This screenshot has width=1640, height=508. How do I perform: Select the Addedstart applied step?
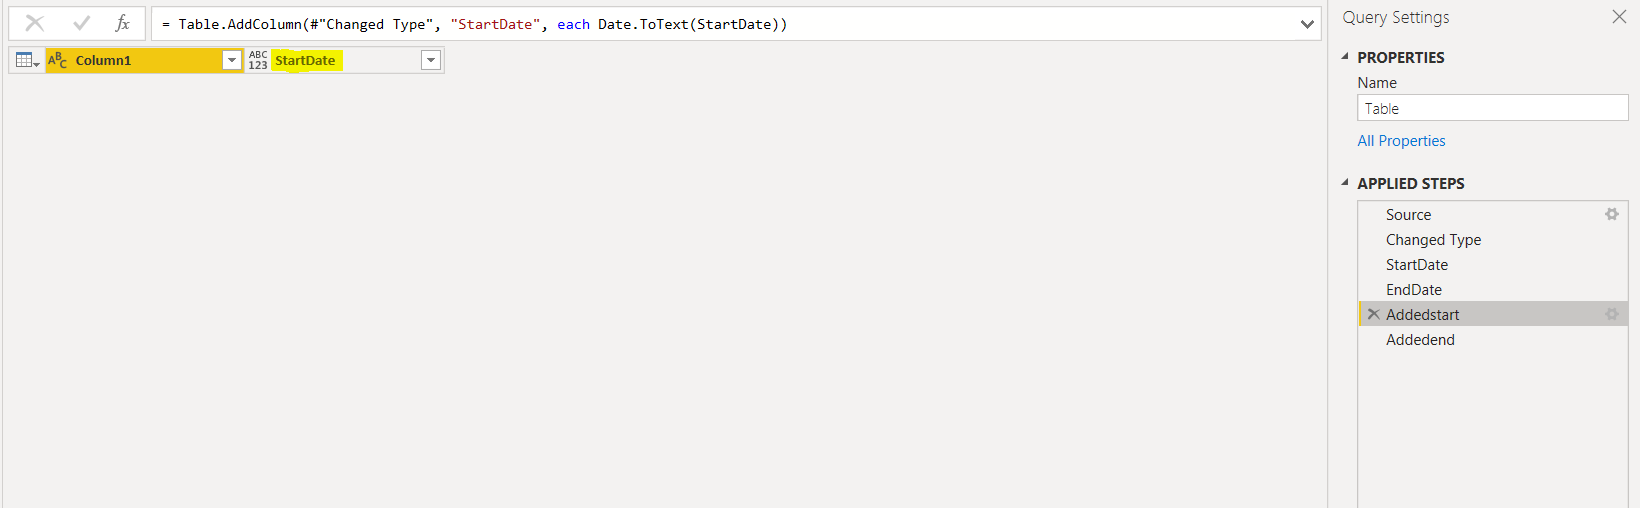point(1492,314)
